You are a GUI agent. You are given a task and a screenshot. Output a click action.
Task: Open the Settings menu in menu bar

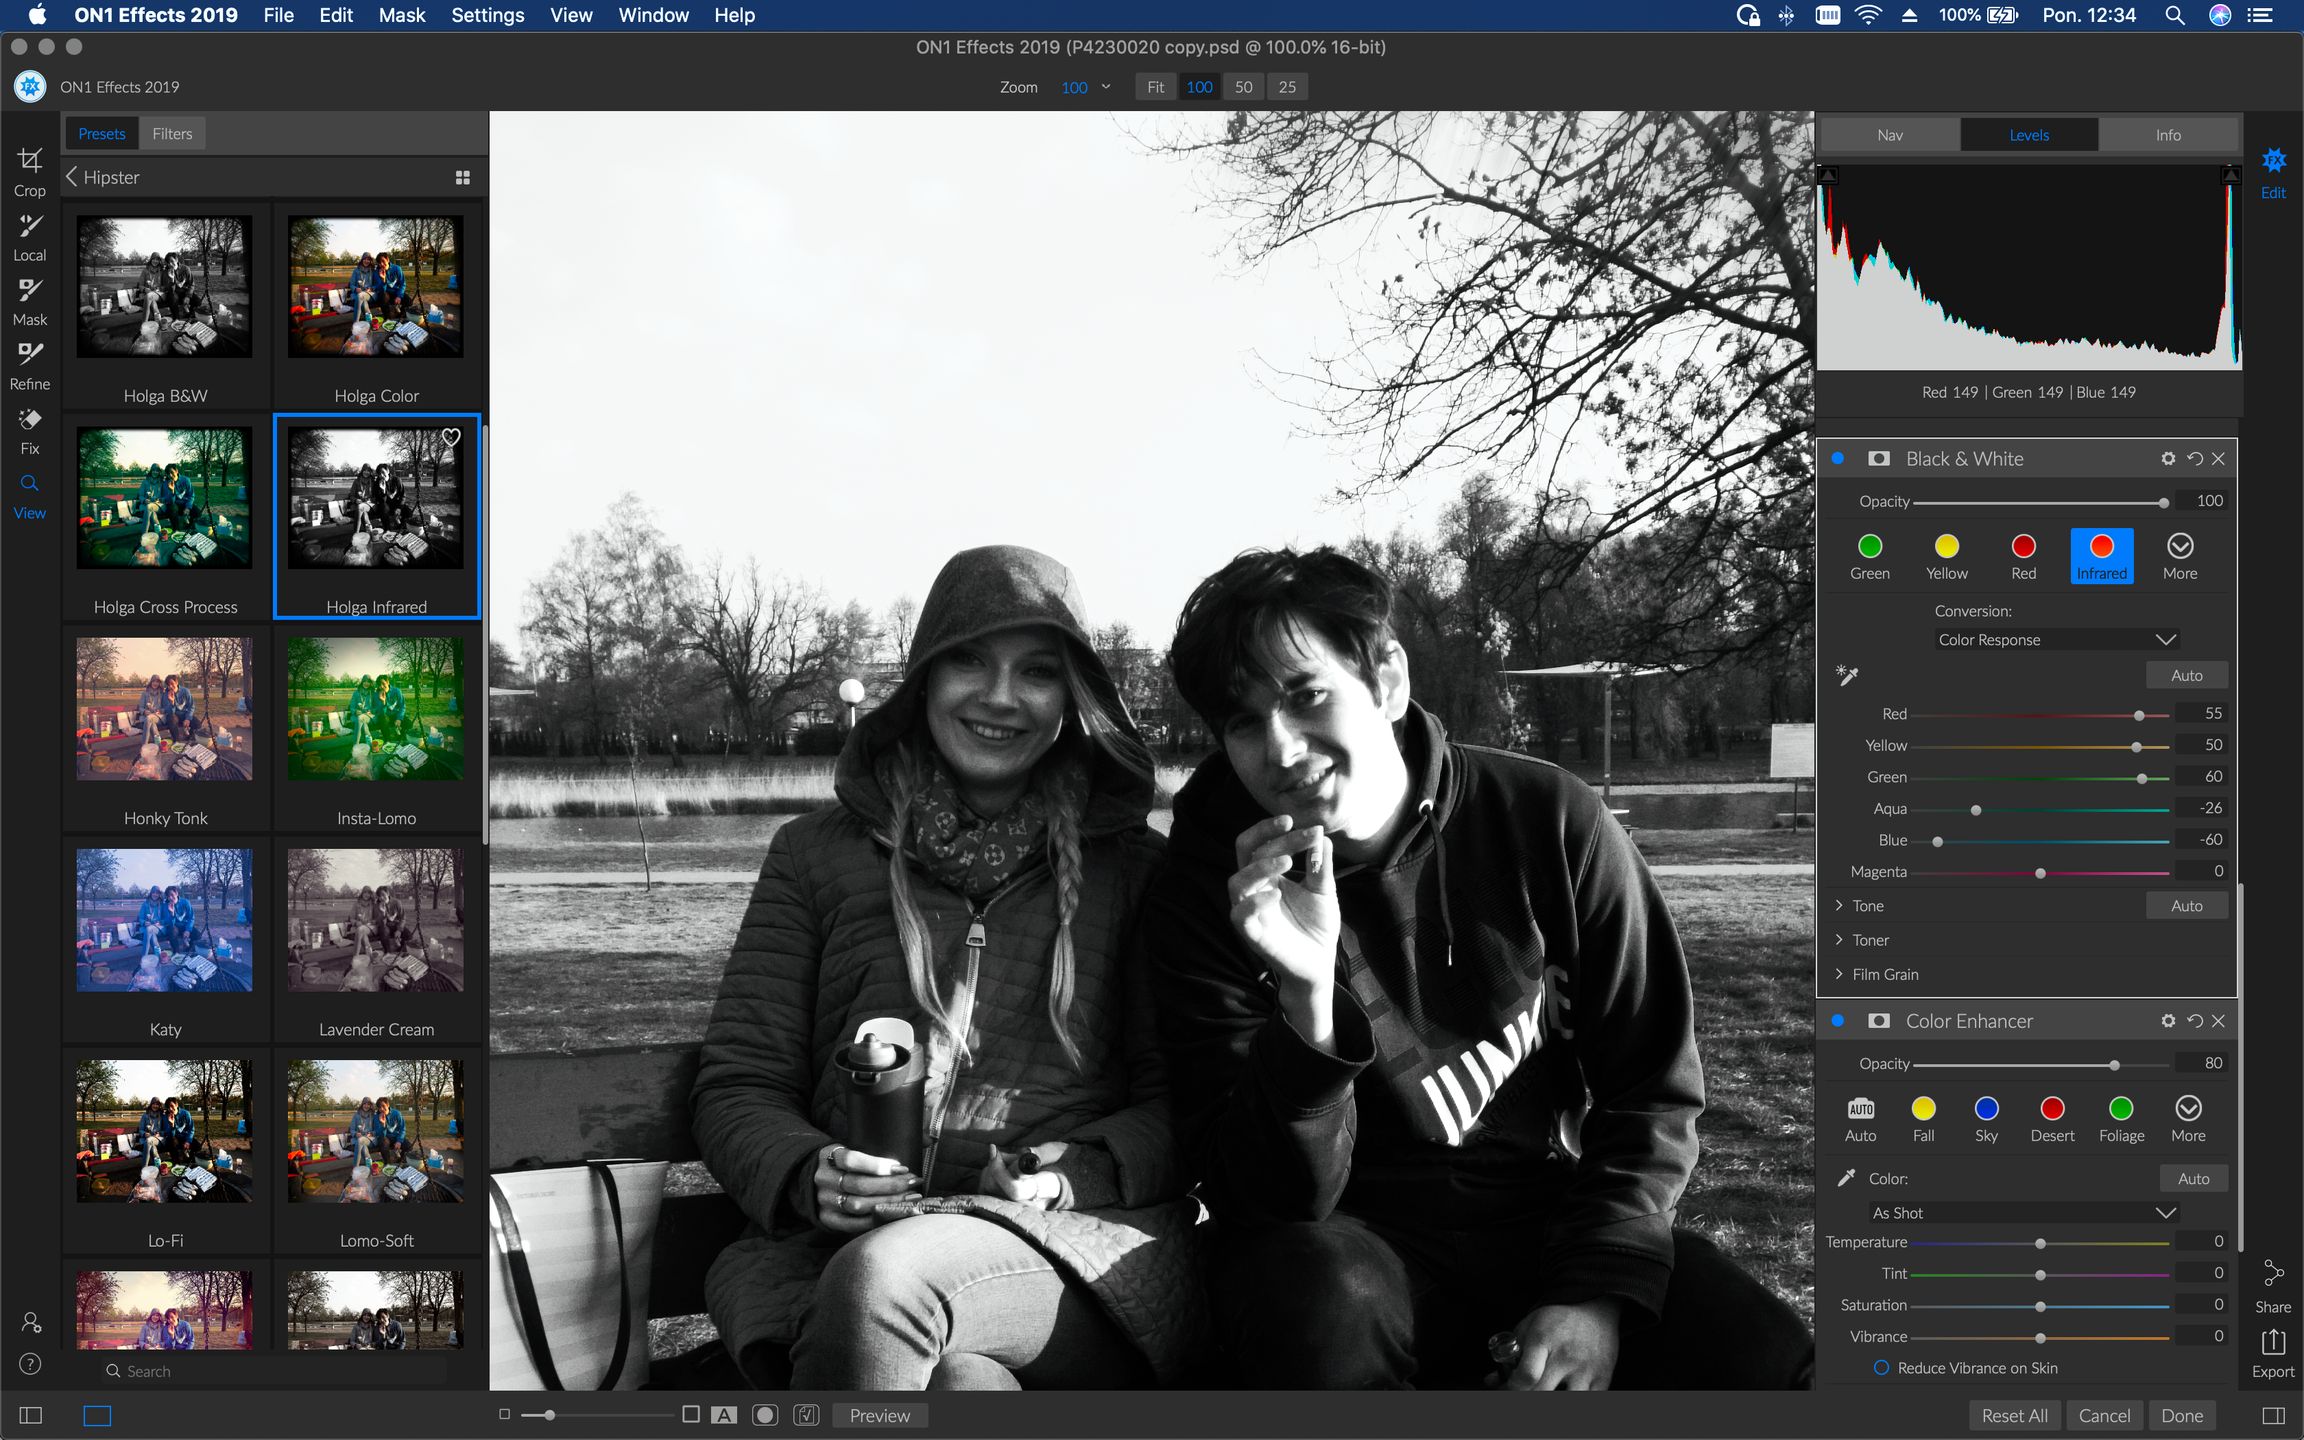(x=487, y=15)
